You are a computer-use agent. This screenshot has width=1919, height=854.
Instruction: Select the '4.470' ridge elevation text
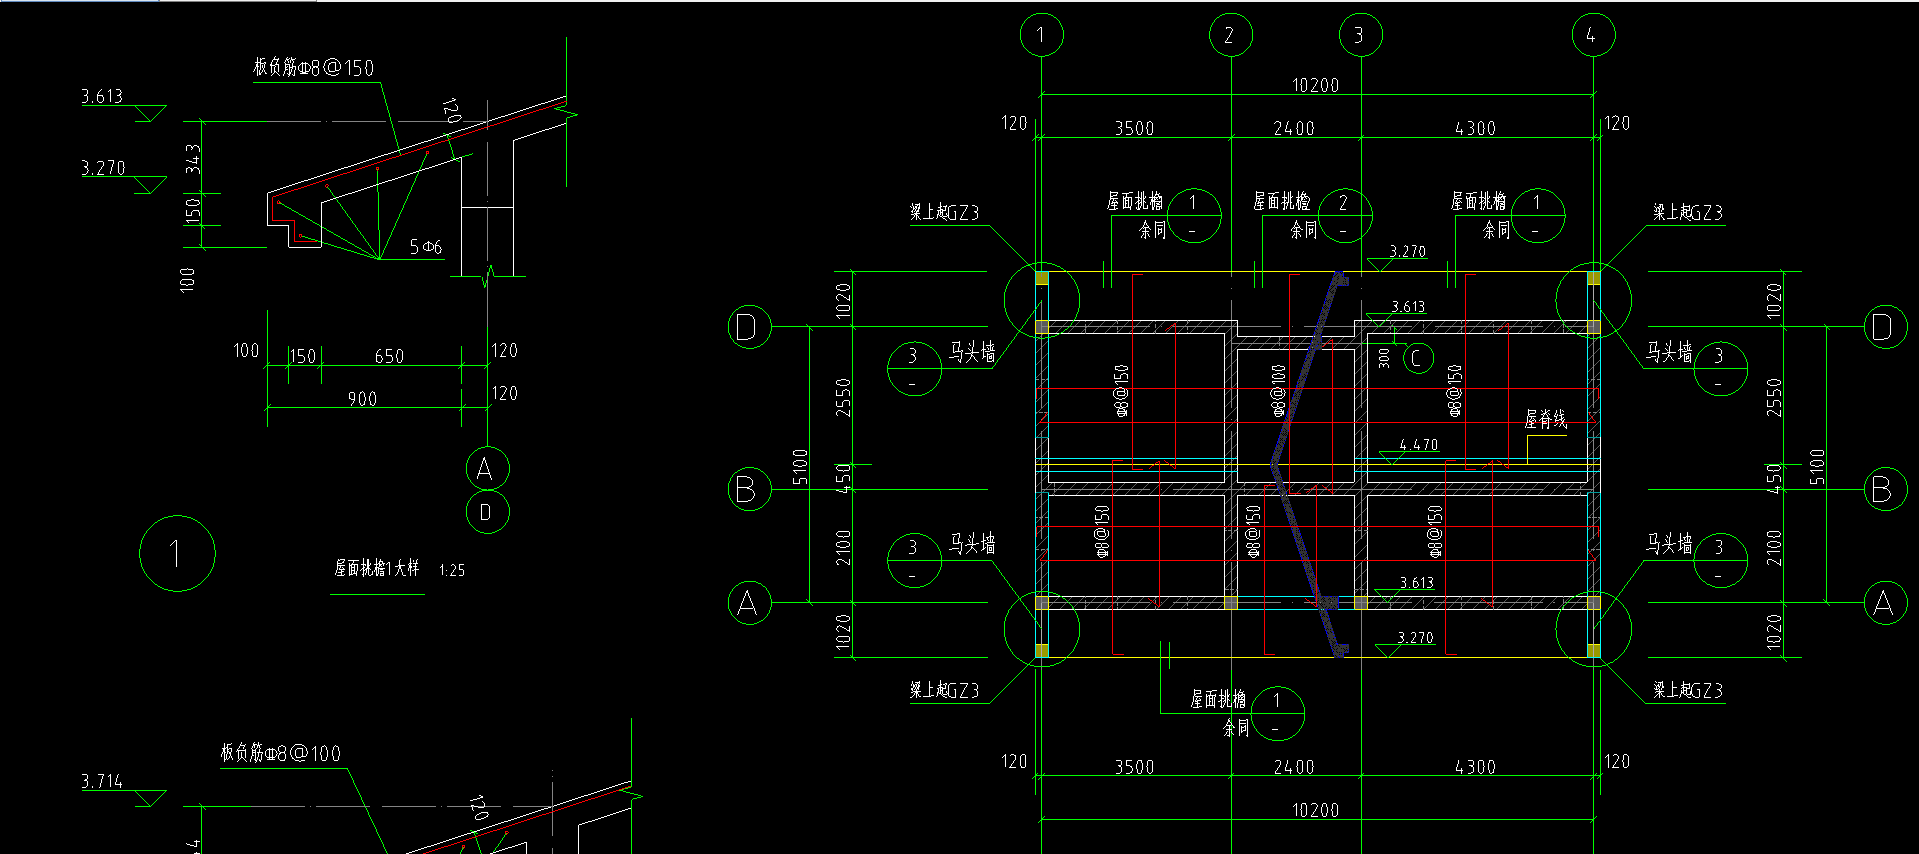pos(1418,445)
